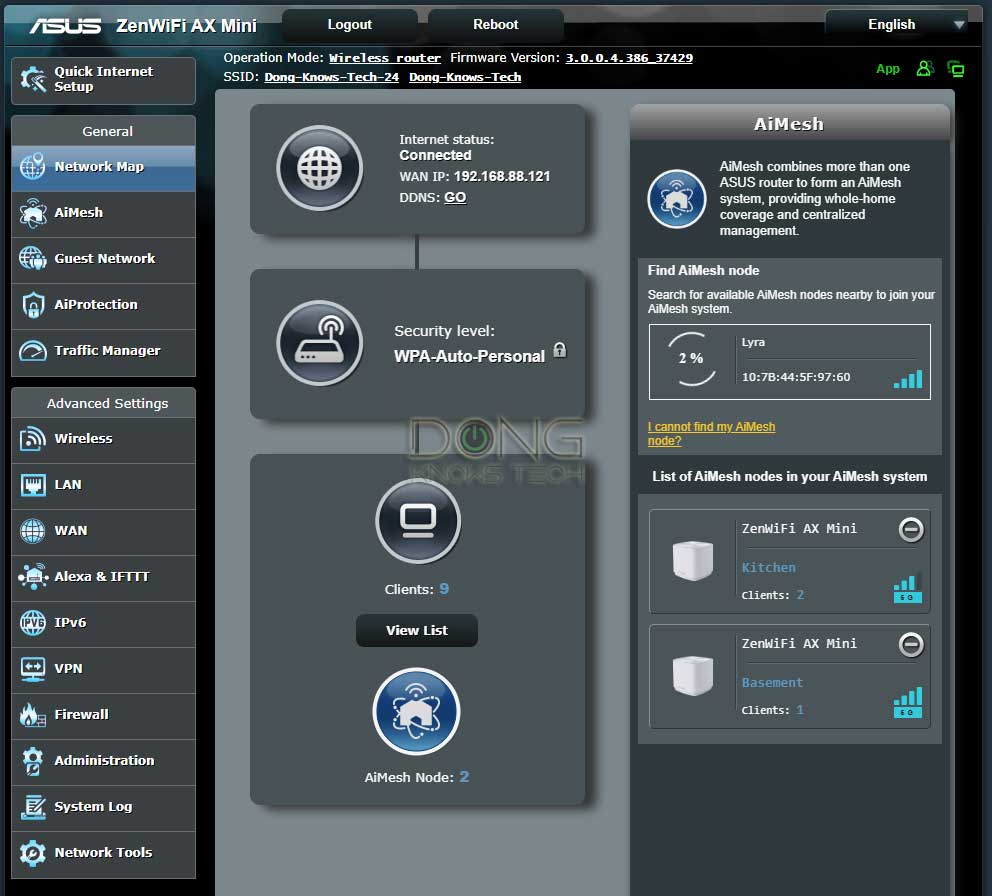Click the Dong-Knows-Tech-24 SSID link
This screenshot has width=992, height=896.
(x=332, y=77)
